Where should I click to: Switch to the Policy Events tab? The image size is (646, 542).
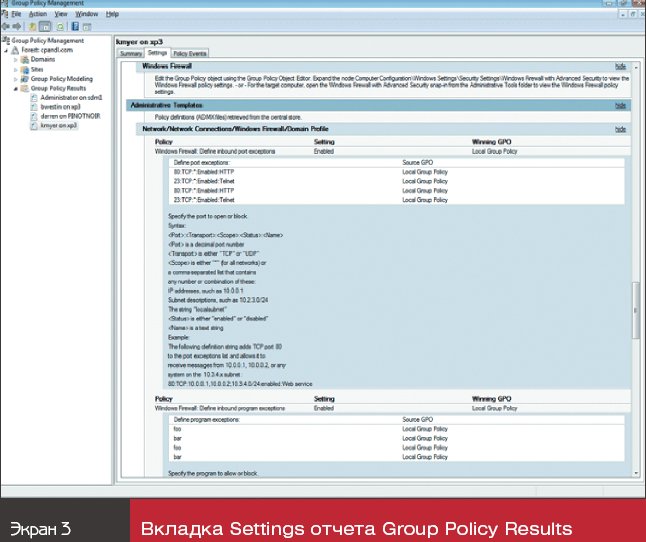(189, 52)
